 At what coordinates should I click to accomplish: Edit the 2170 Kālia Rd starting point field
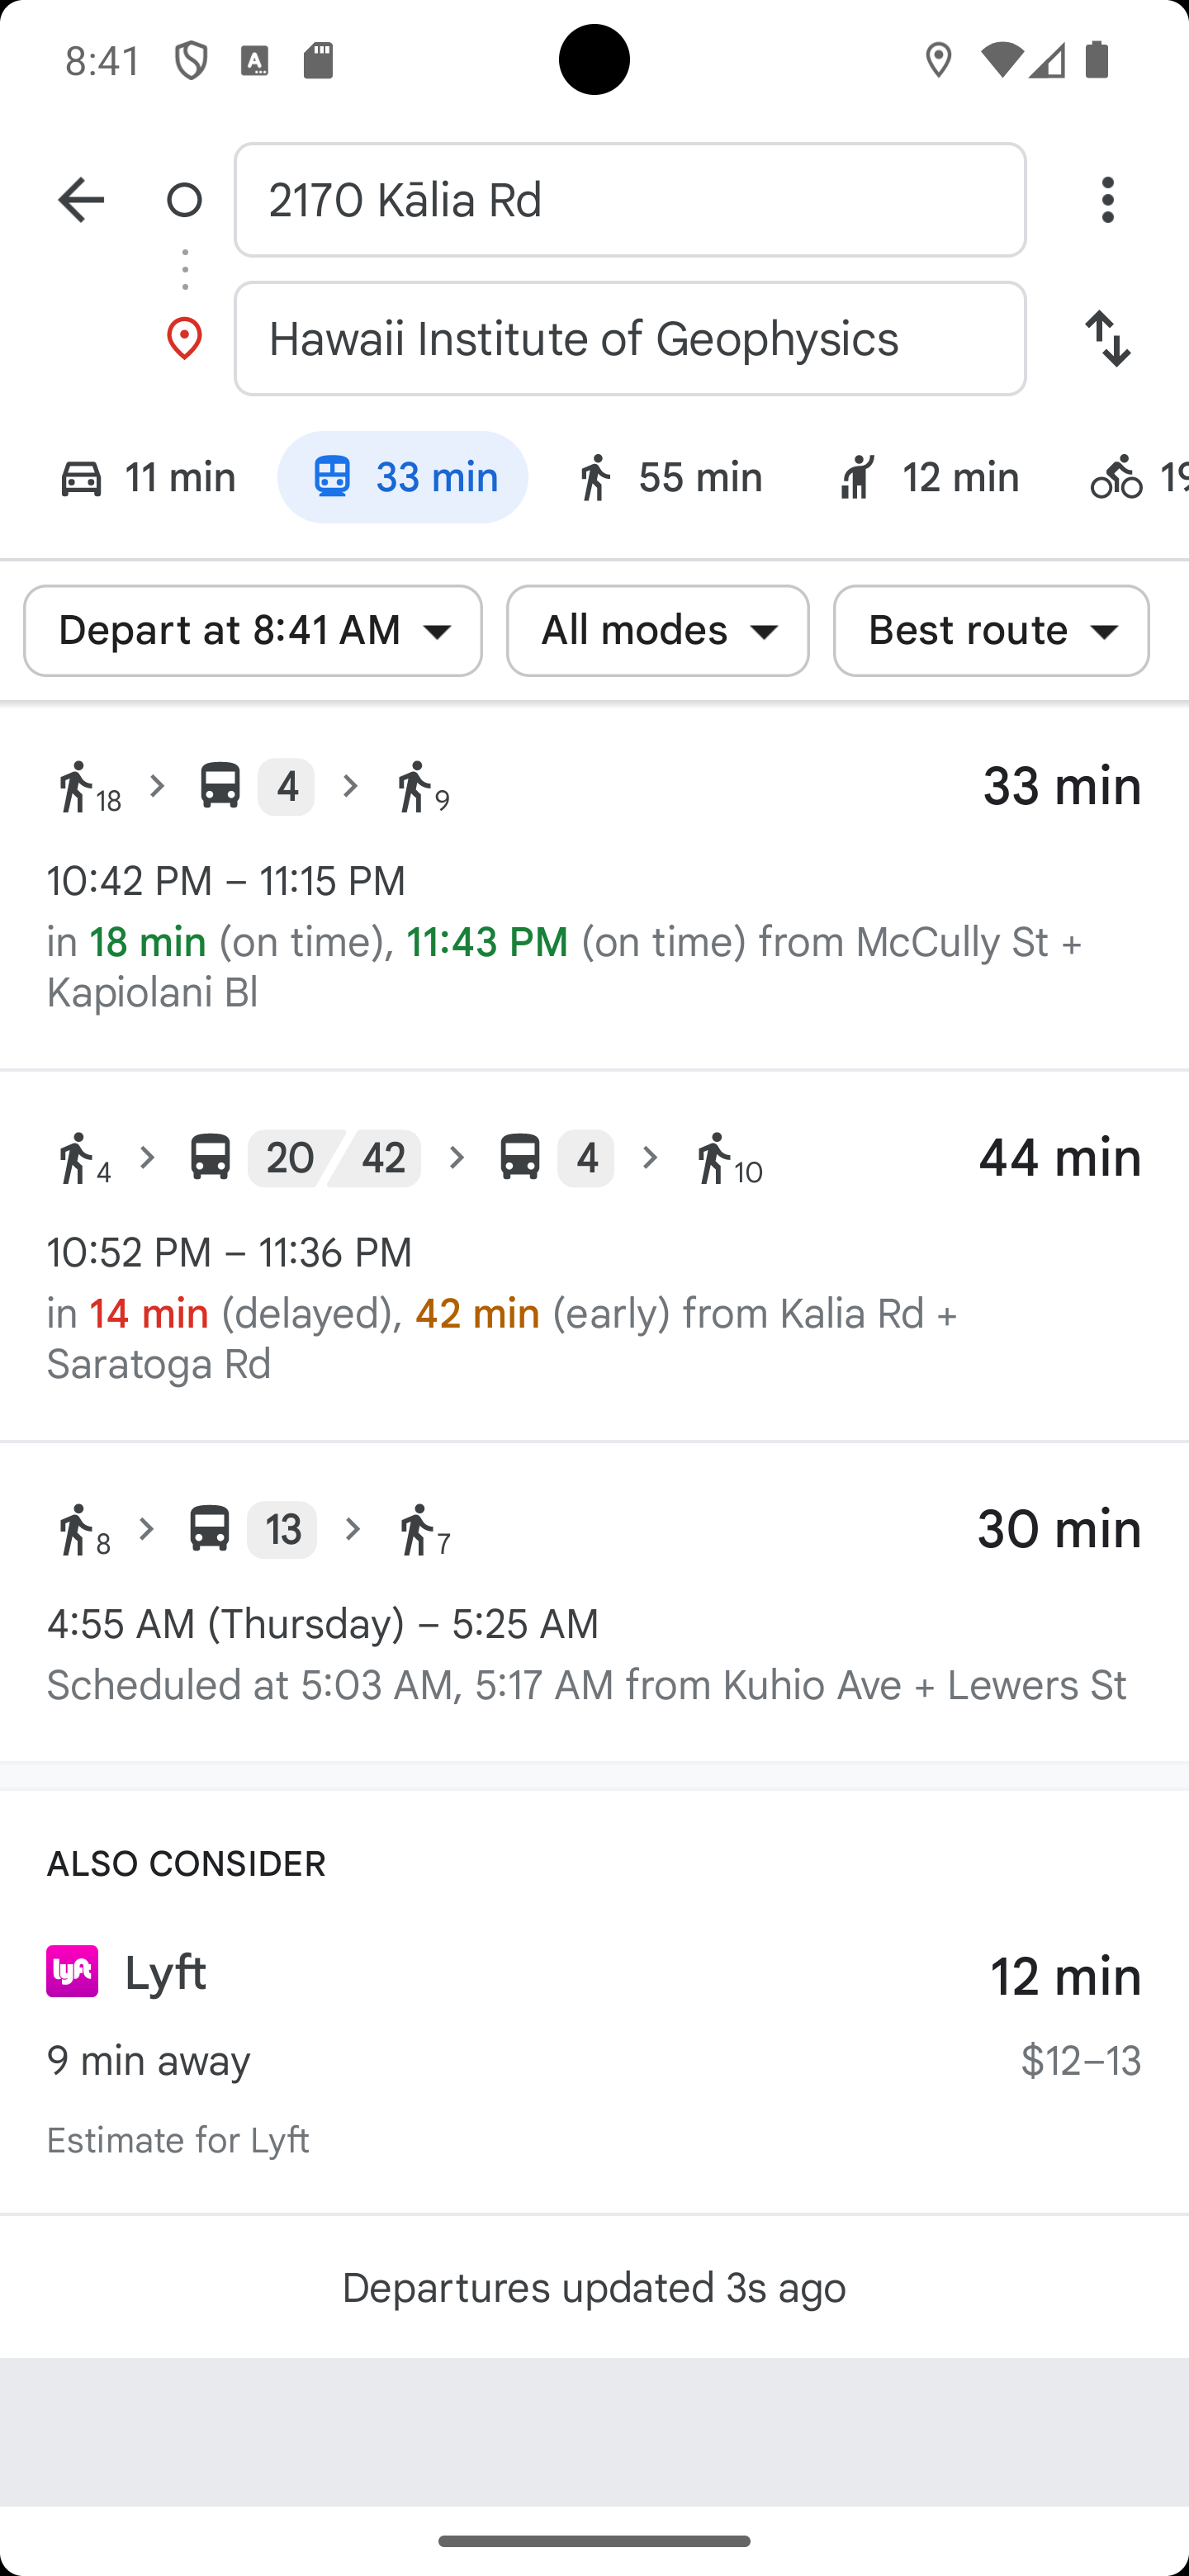(629, 200)
